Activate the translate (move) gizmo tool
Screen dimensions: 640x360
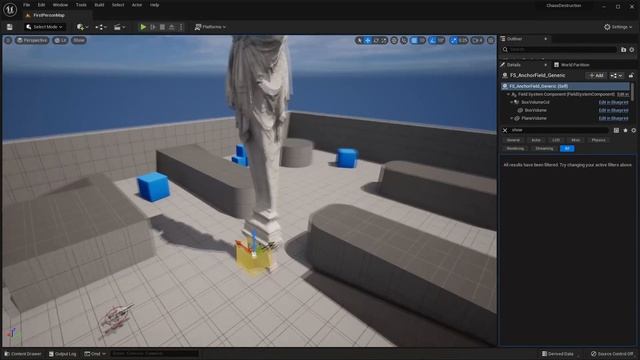367,40
